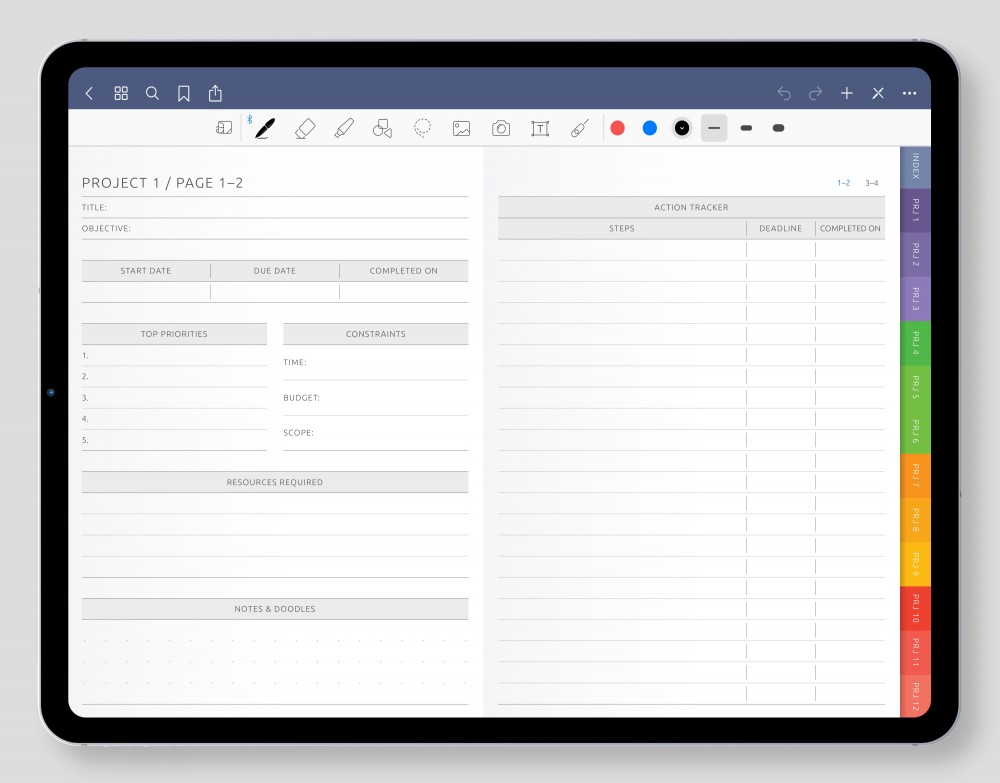Tap the TITLE field line
The height and width of the screenshot is (783, 1000).
[275, 208]
